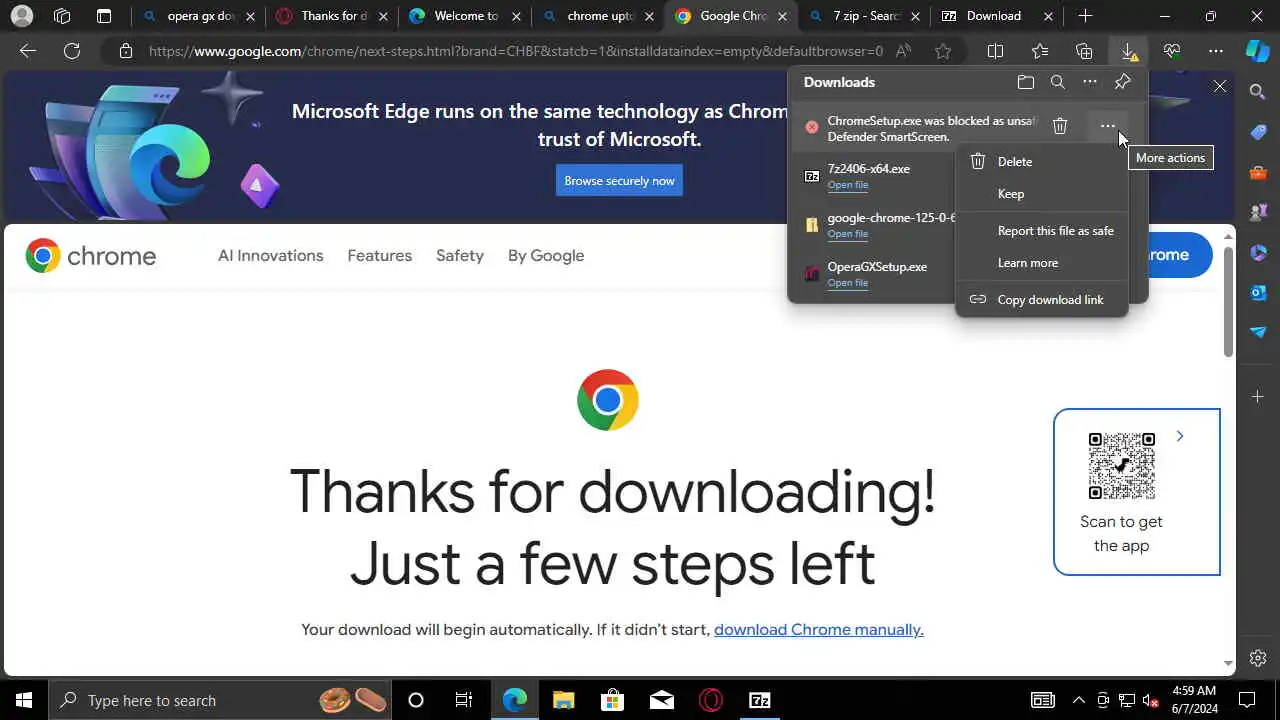Select Report this file as safe
Screen dimensions: 1280x720
pyautogui.click(x=1042, y=231)
